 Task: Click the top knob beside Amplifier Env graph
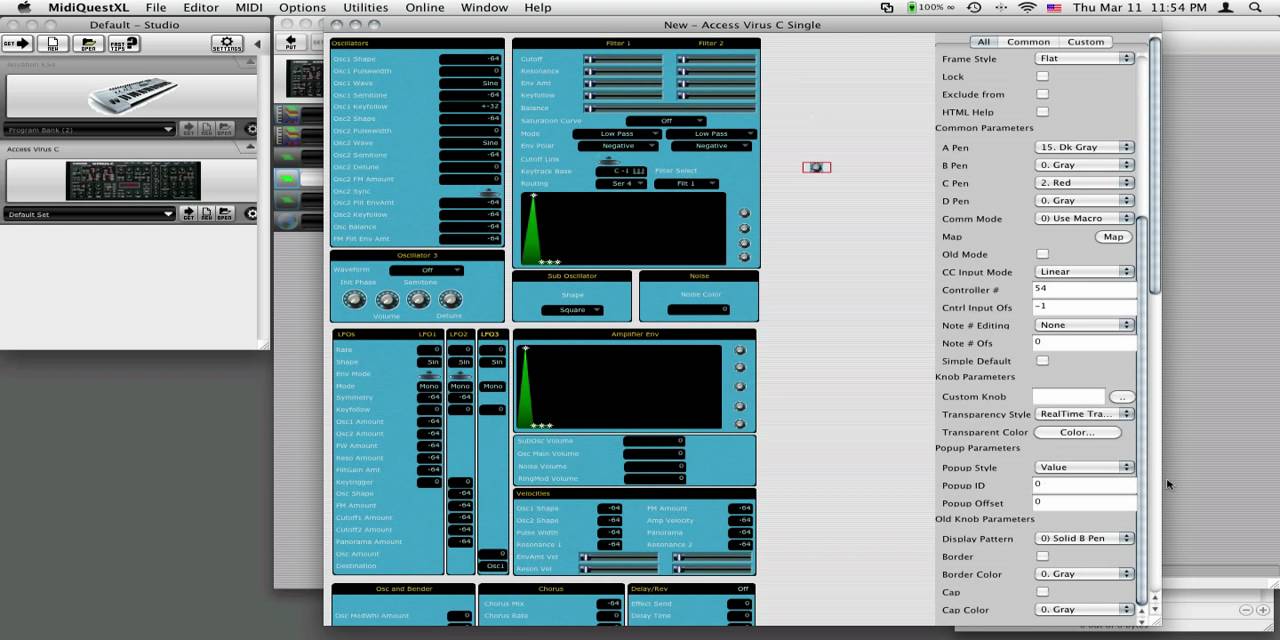tap(740, 350)
